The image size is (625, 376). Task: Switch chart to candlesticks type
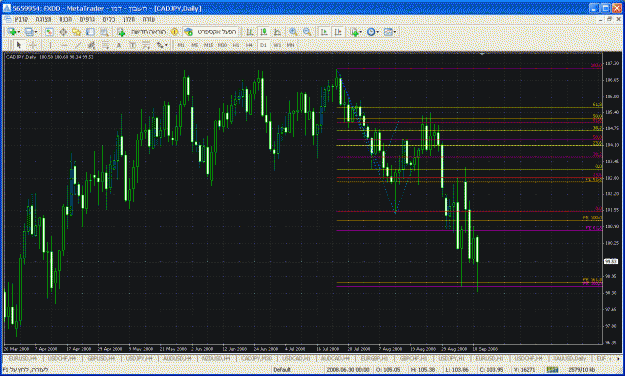pos(263,32)
